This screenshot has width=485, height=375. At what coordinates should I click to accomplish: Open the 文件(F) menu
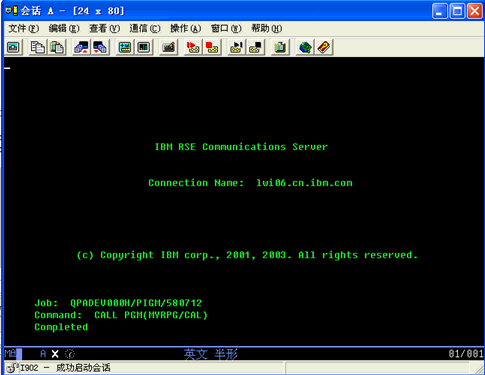(23, 29)
